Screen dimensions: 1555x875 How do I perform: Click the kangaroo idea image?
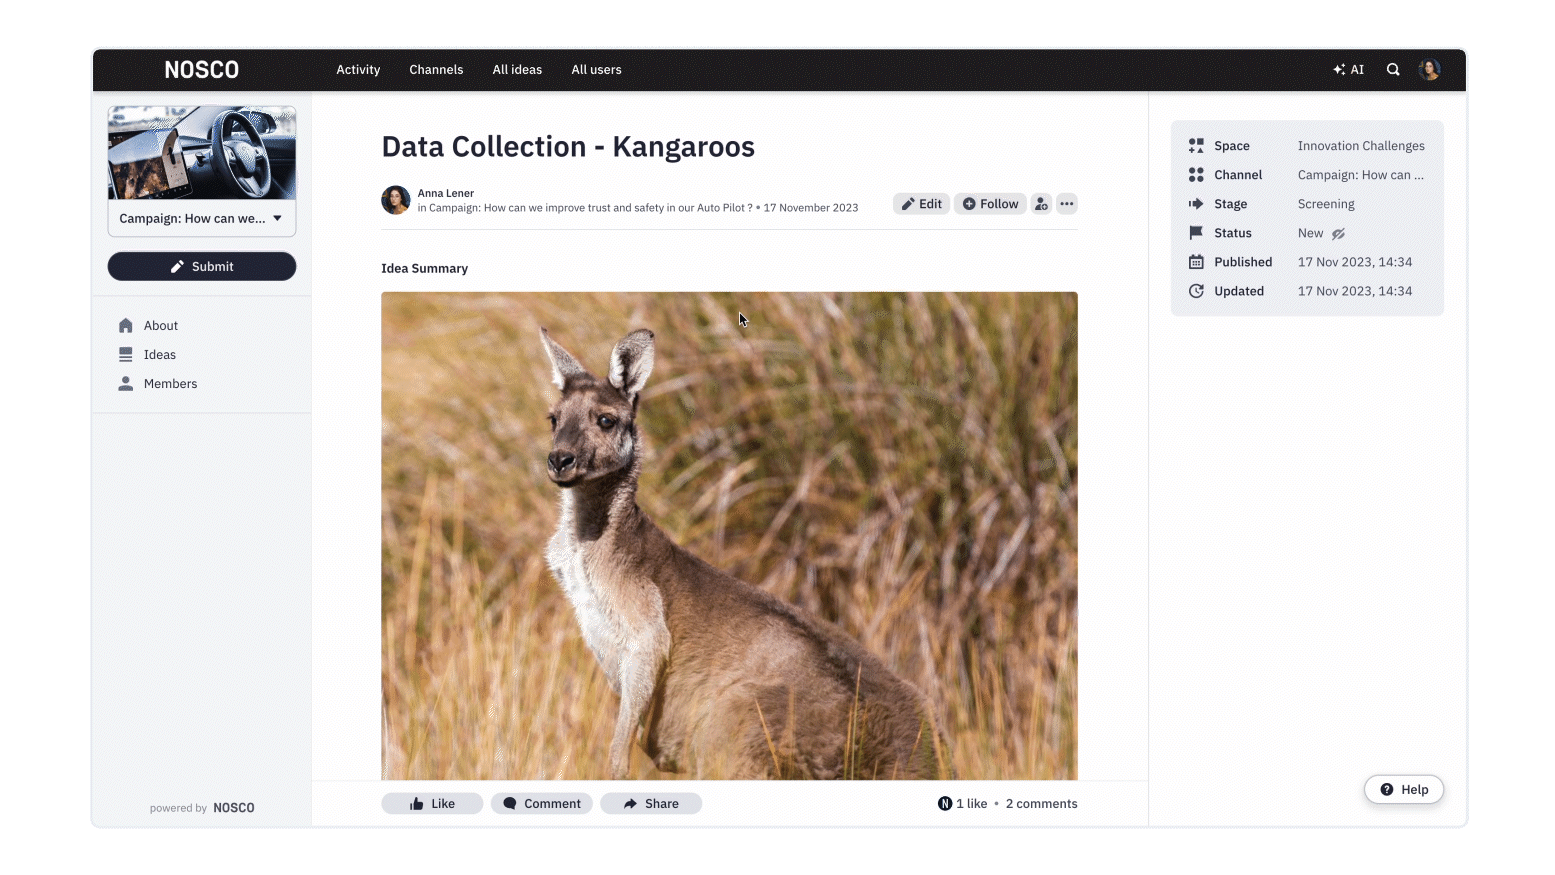pos(729,536)
